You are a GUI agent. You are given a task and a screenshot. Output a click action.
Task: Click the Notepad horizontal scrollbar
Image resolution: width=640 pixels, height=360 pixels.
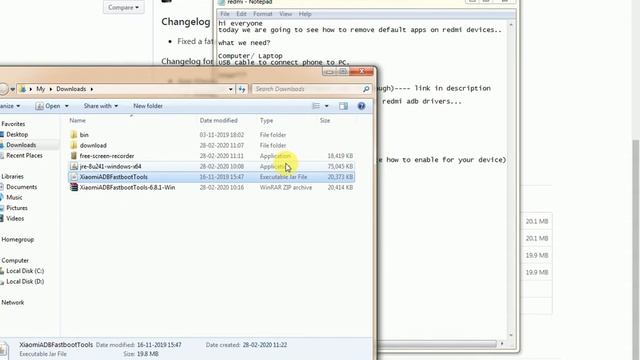point(437,344)
